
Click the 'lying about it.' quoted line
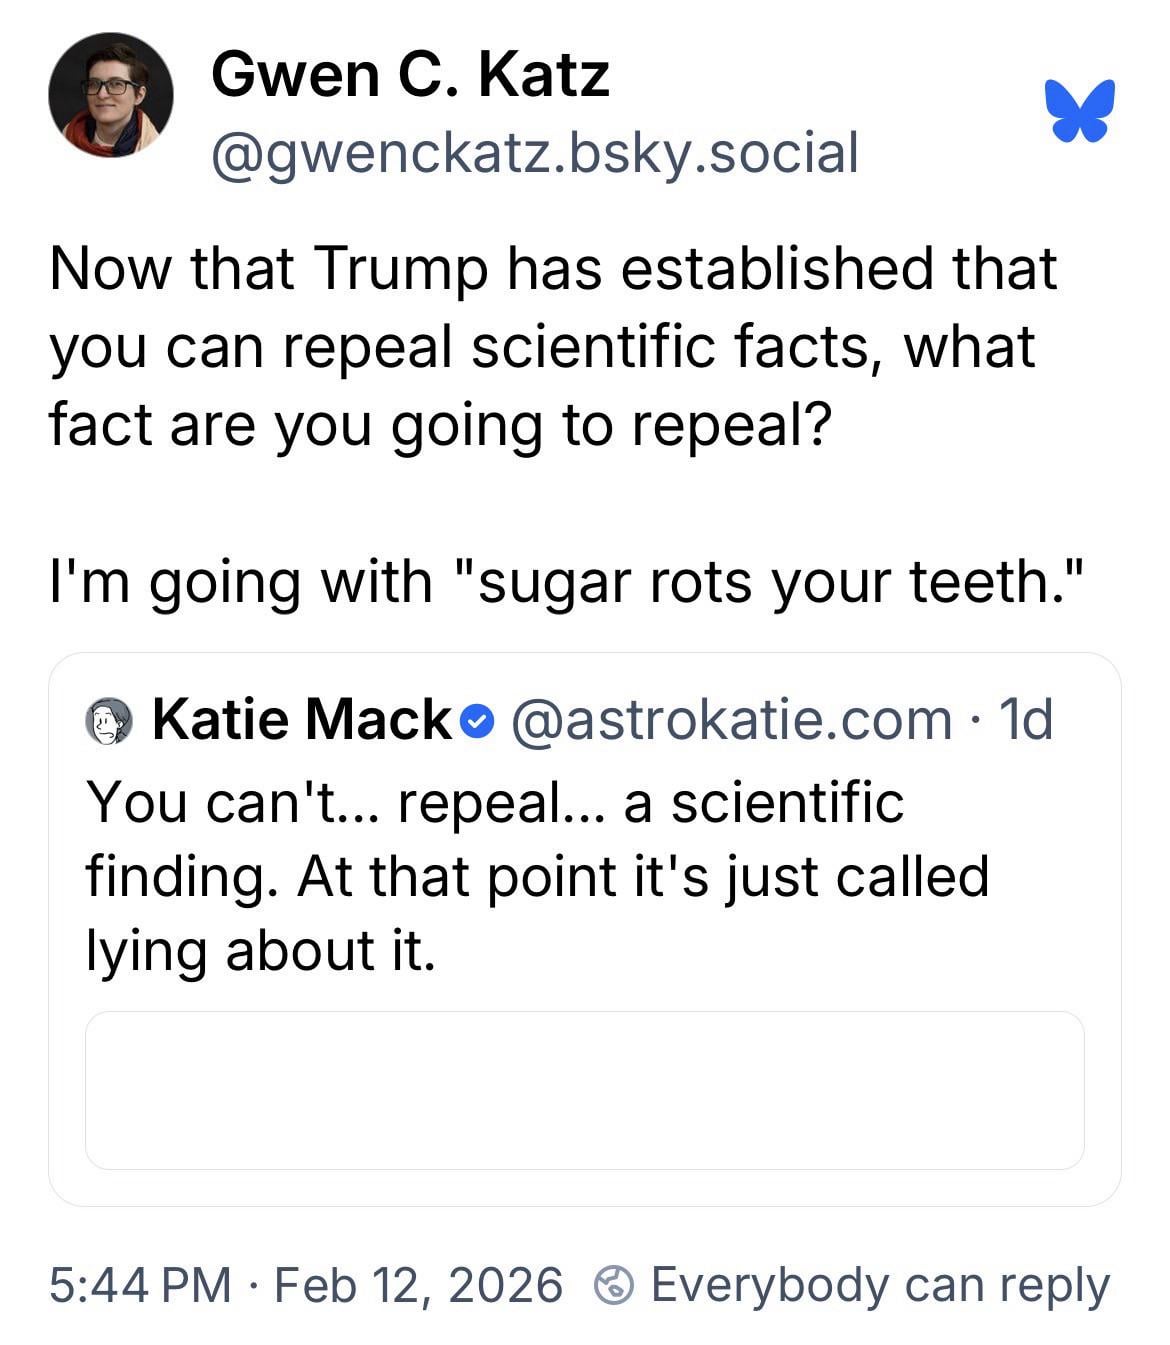[261, 950]
